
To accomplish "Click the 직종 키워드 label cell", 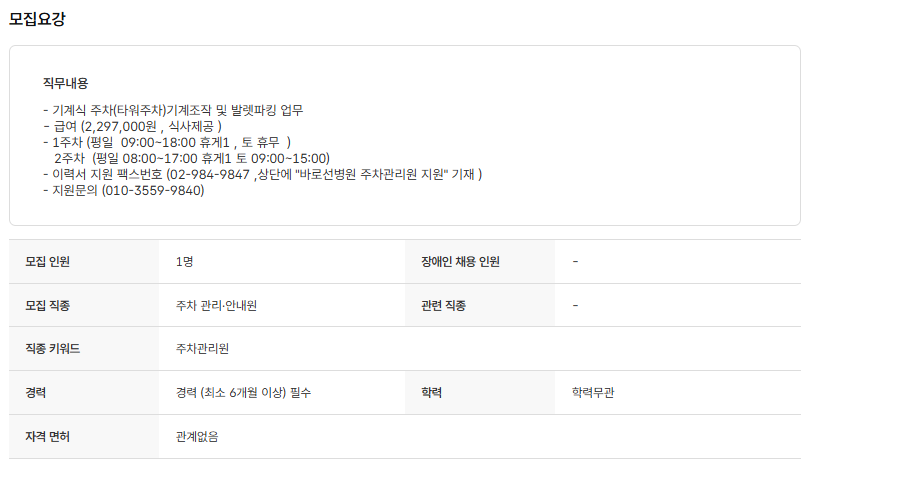I will tap(52, 348).
